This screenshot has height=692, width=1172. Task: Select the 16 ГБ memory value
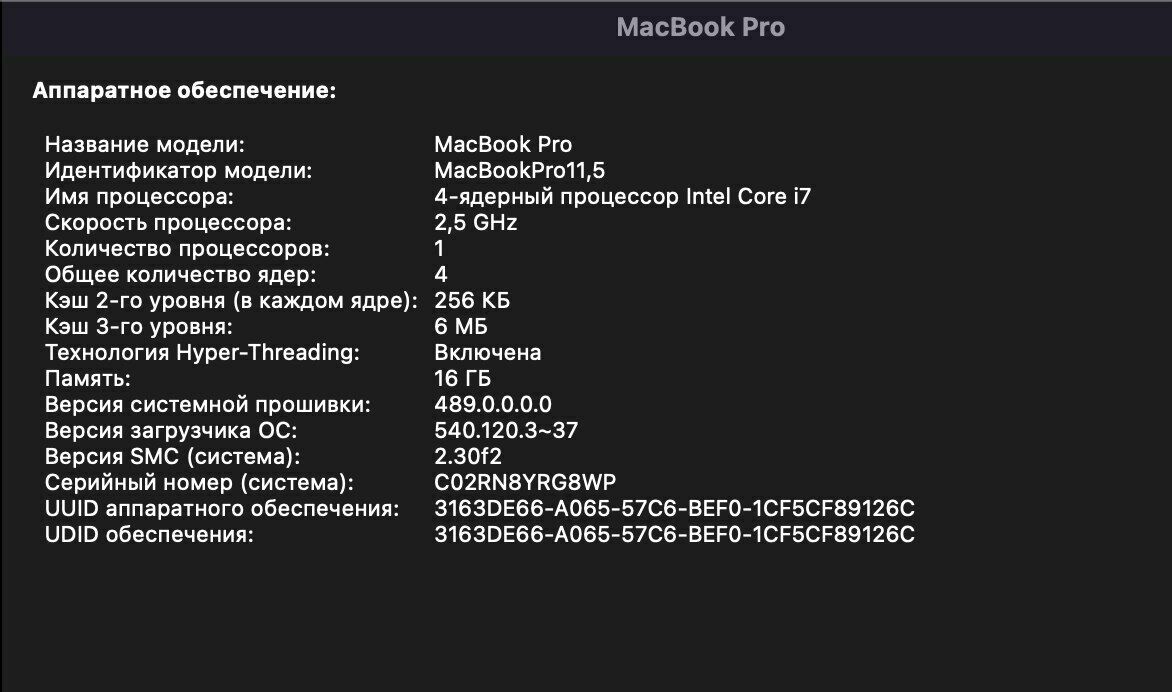tap(462, 378)
